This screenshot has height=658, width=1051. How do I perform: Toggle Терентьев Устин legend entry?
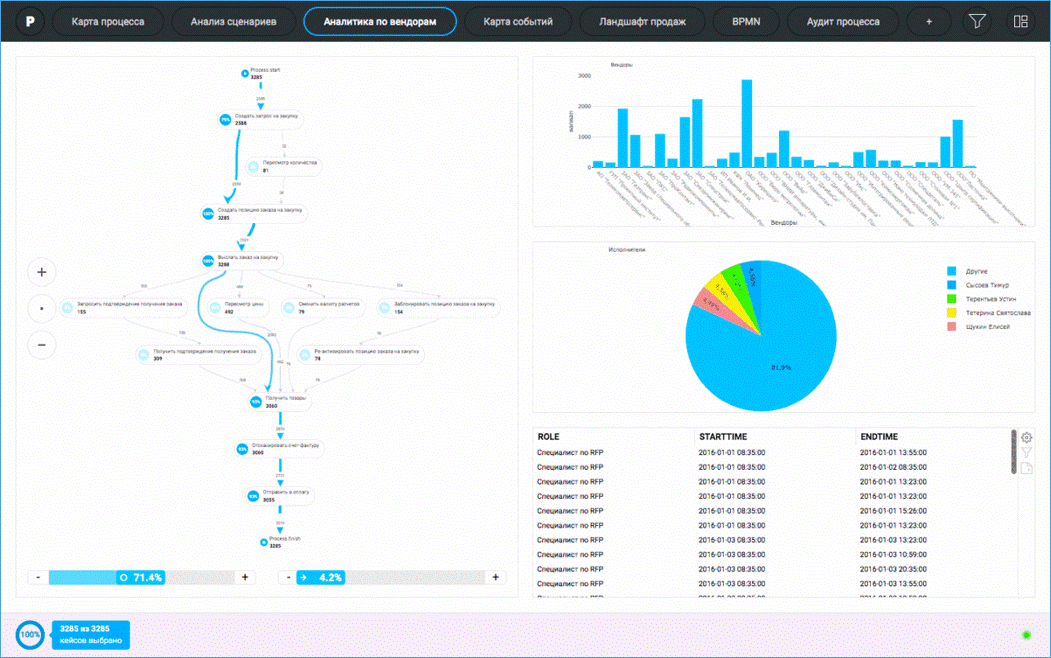[x=988, y=299]
